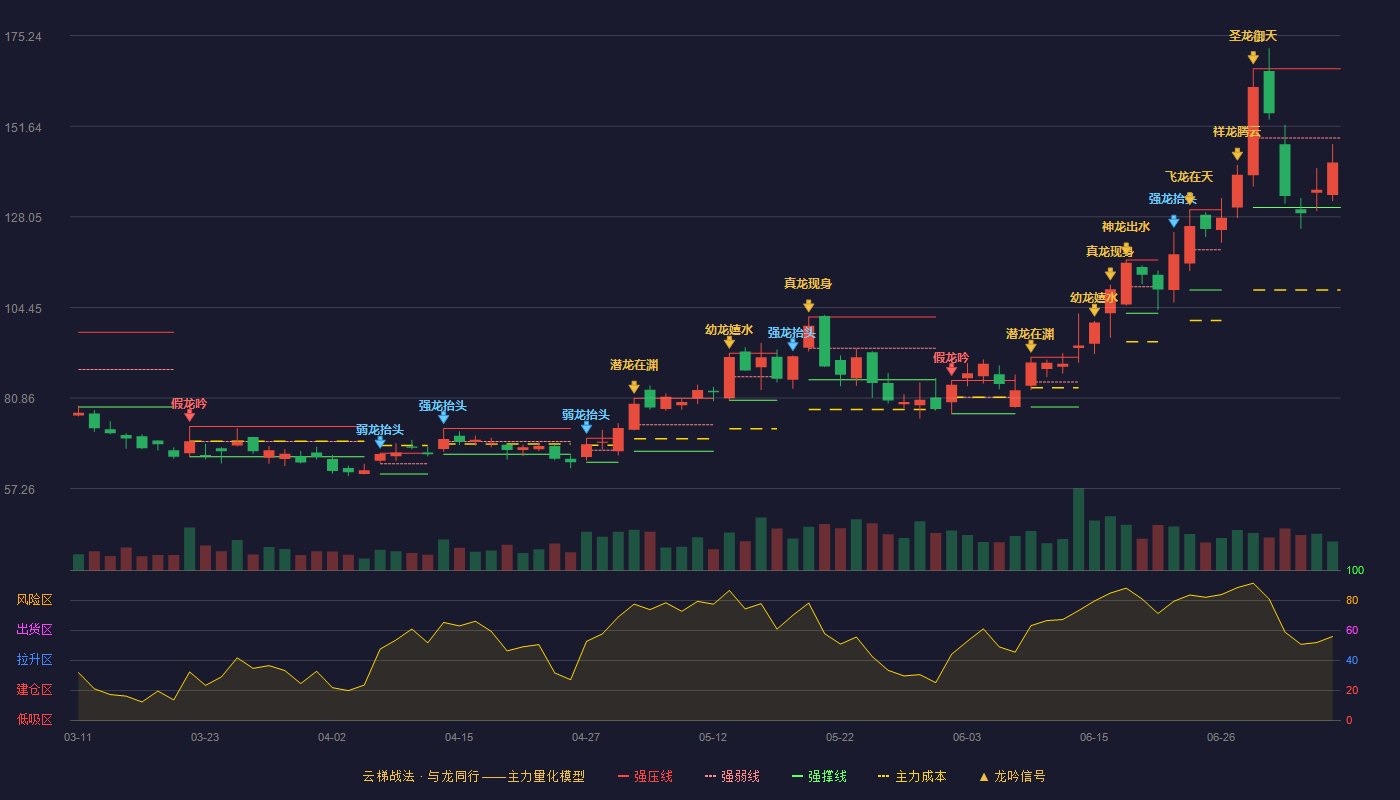Click the long green candle below 真龙现身 near 05-22
The width and height of the screenshot is (1400, 800).
coord(824,341)
